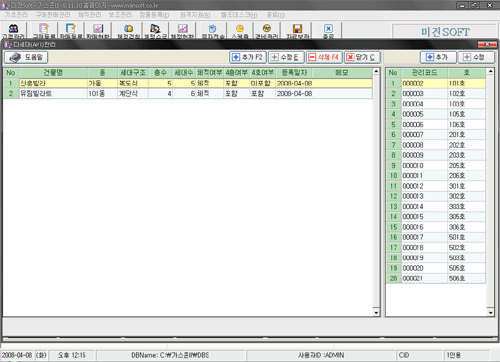Open 체적수금 collection toolbar icon
The height and width of the screenshot is (362, 500).
point(155,31)
